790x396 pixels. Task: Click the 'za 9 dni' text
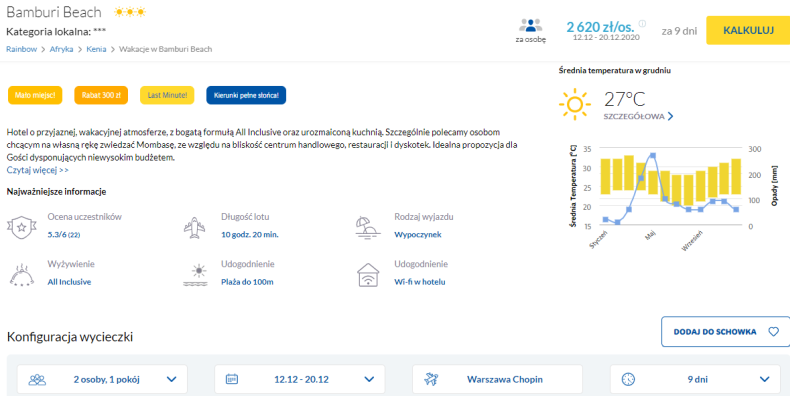pos(679,31)
